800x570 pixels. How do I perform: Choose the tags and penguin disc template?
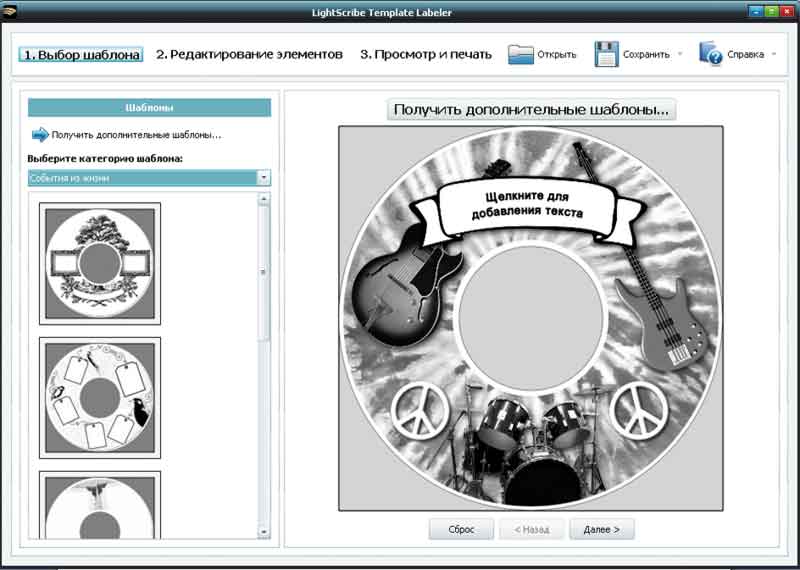pyautogui.click(x=99, y=397)
